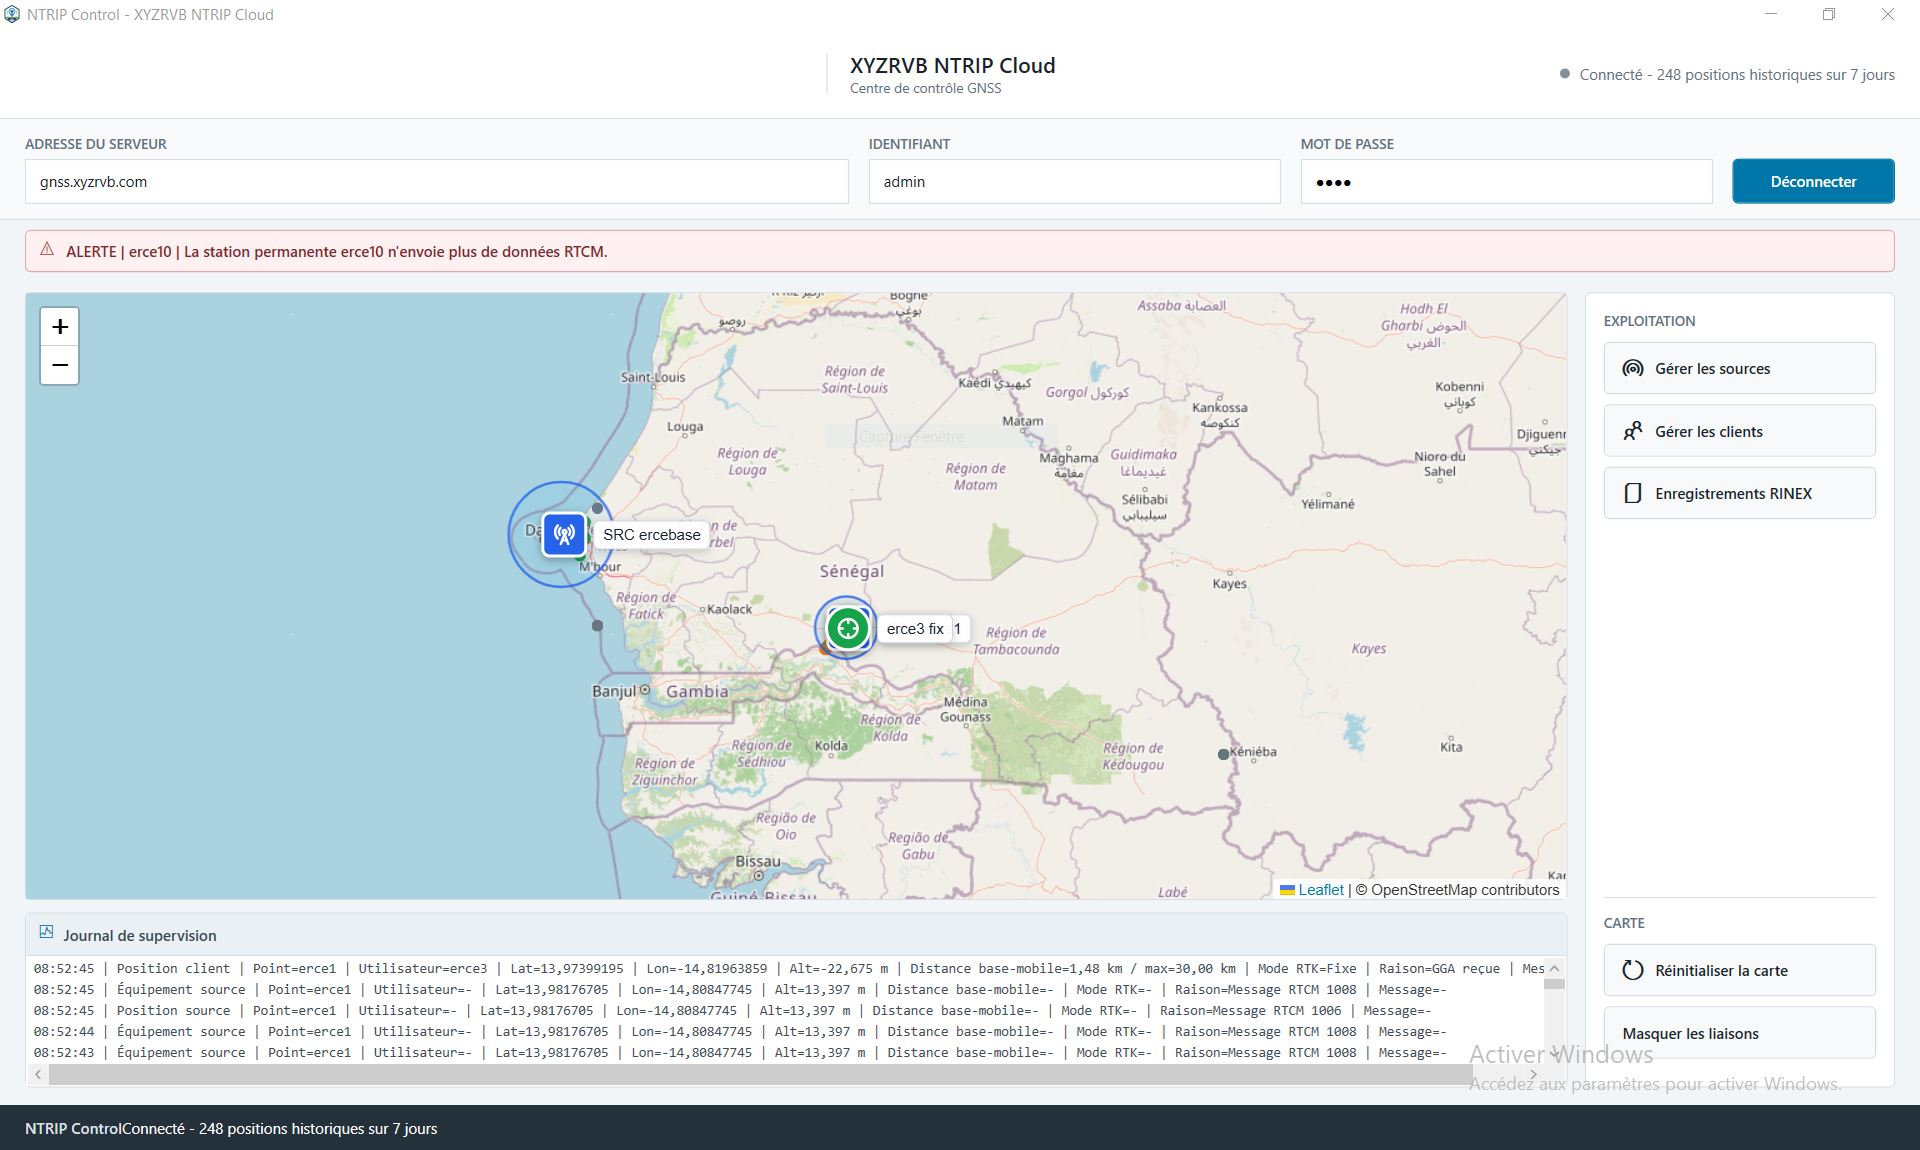Select the 08:52:45 Position source log line
The height and width of the screenshot is (1150, 1920).
pos(732,1010)
